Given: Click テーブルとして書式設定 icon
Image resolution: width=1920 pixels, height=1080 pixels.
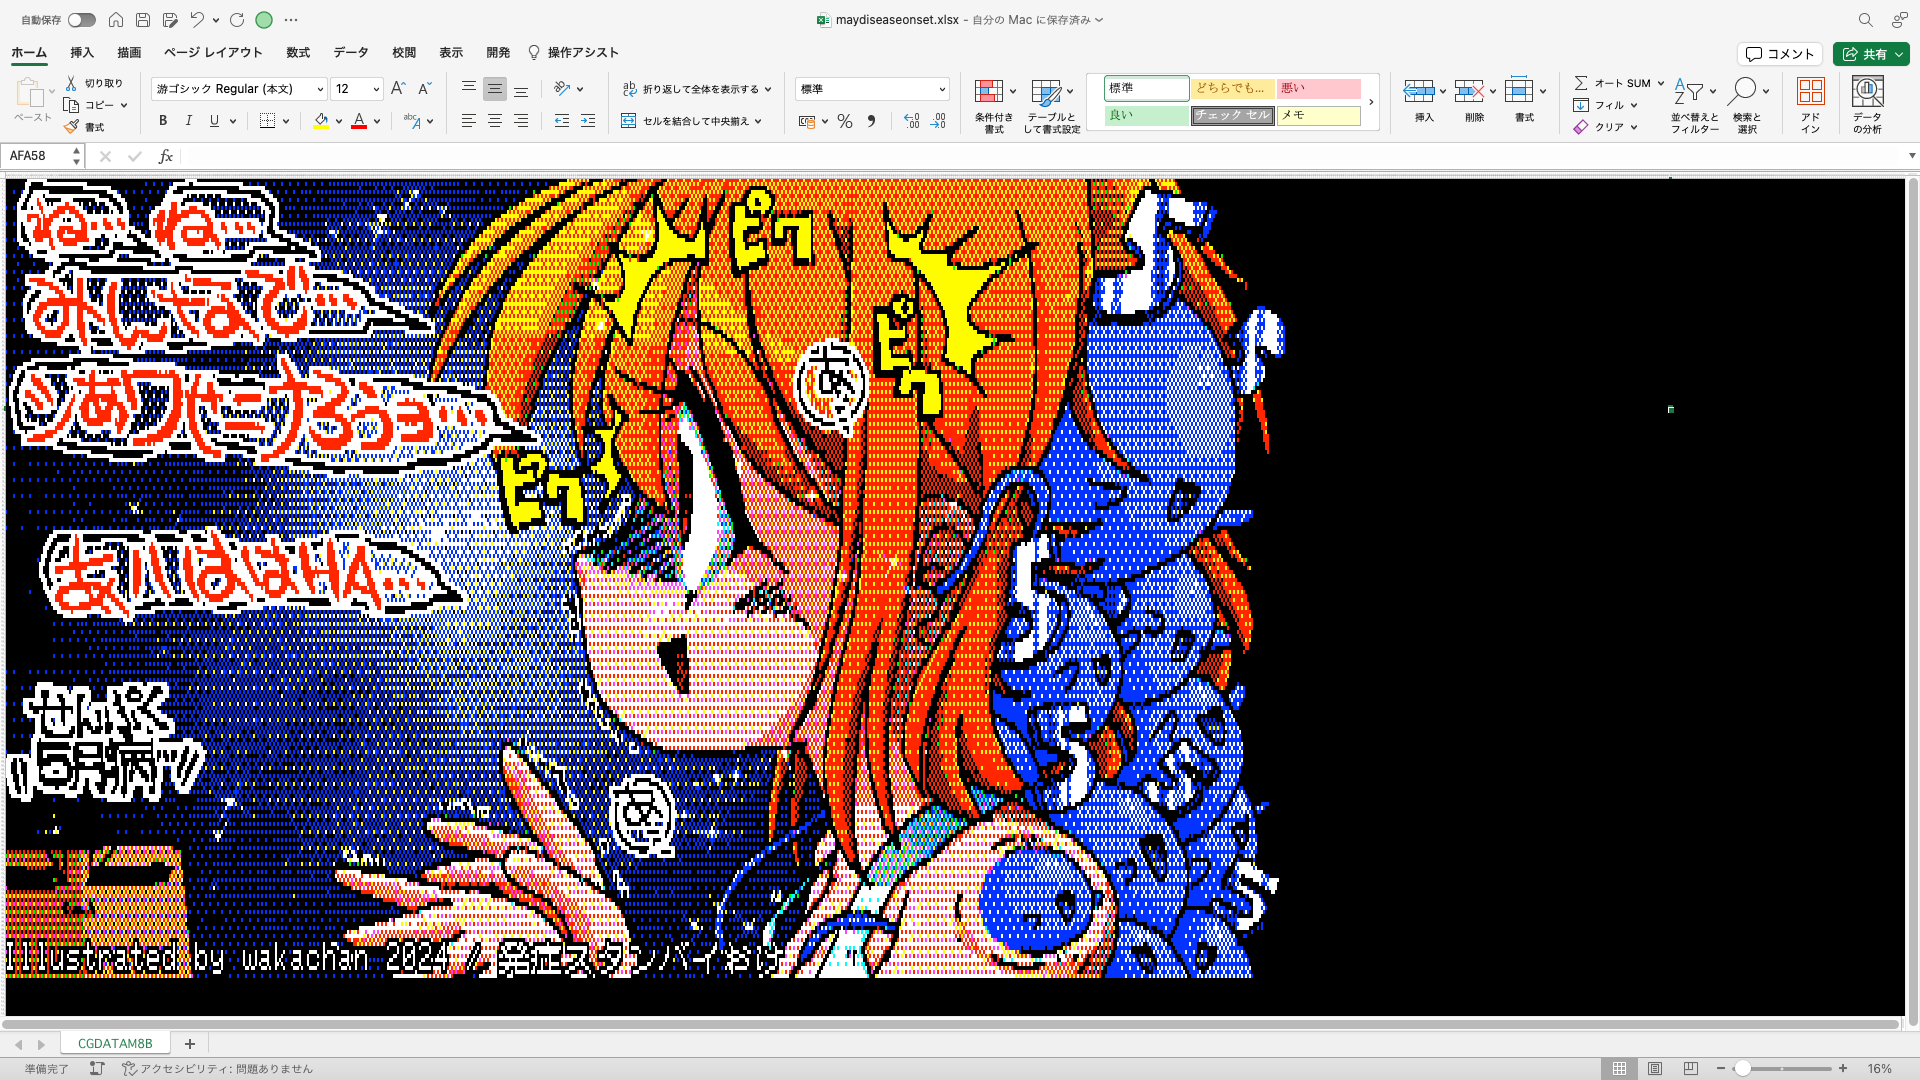Looking at the screenshot, I should [x=1046, y=92].
